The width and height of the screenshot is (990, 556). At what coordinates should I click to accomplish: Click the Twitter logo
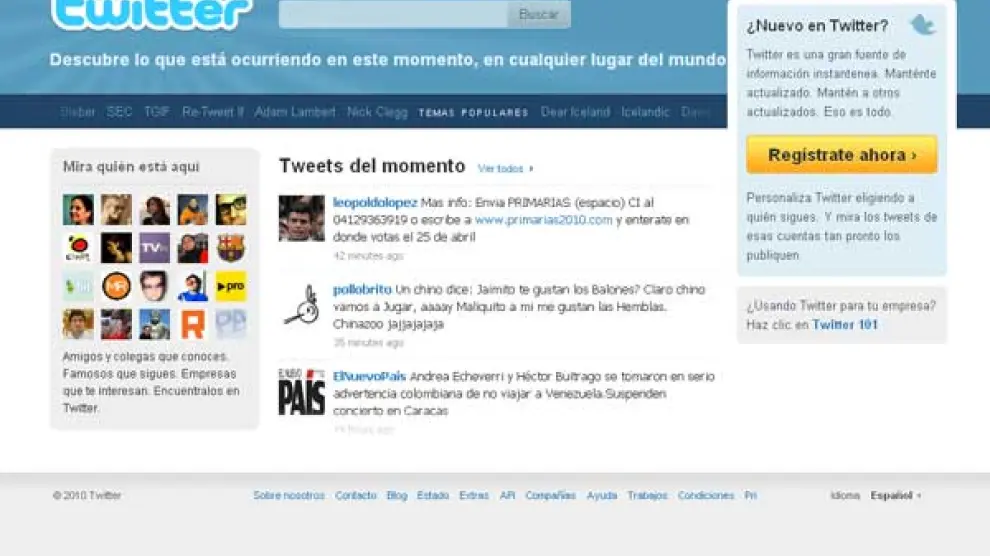pos(150,14)
